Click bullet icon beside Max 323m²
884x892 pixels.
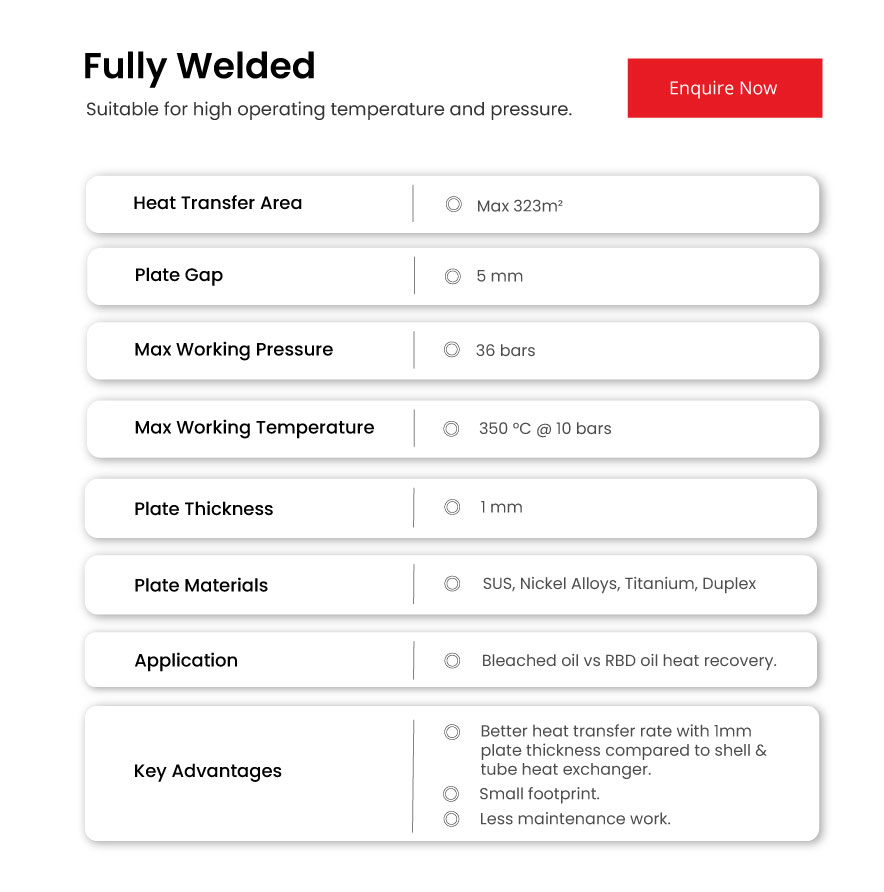[454, 204]
